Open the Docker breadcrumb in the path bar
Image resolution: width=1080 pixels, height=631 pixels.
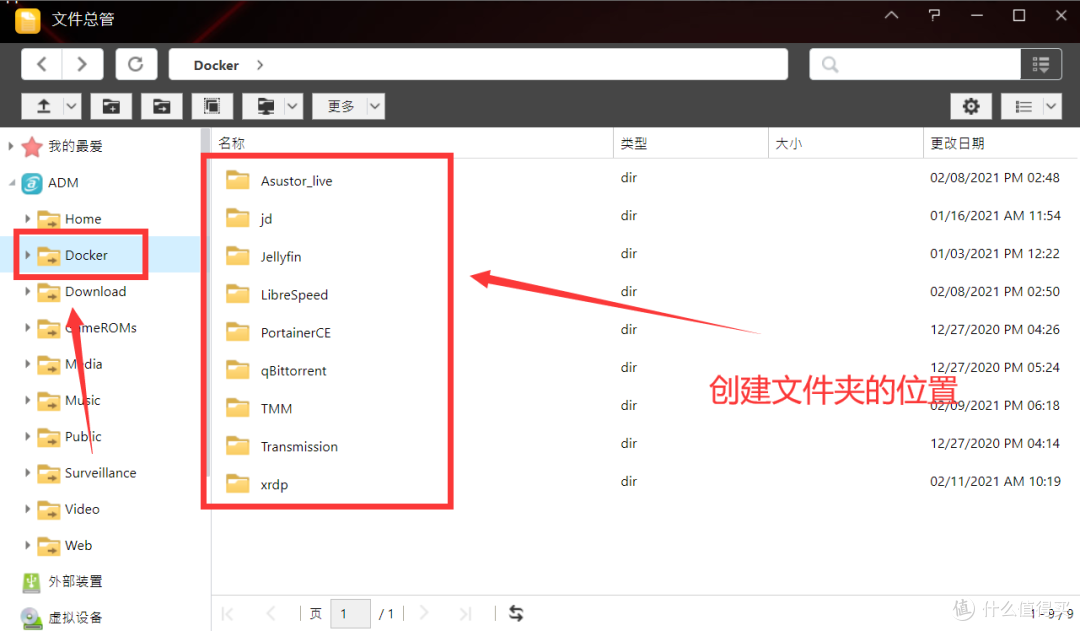[216, 64]
